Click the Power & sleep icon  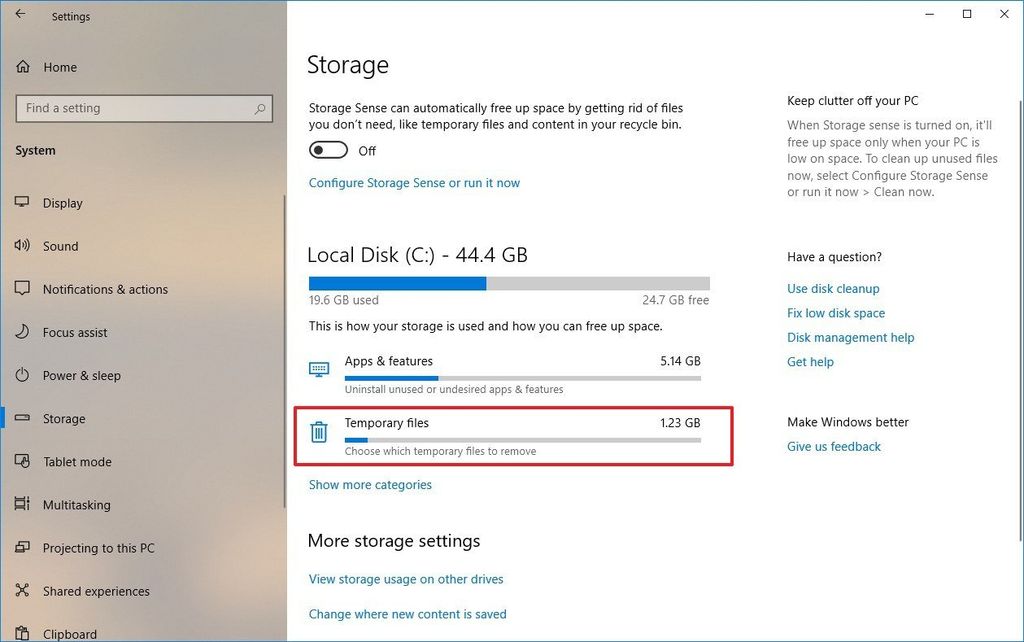click(22, 375)
